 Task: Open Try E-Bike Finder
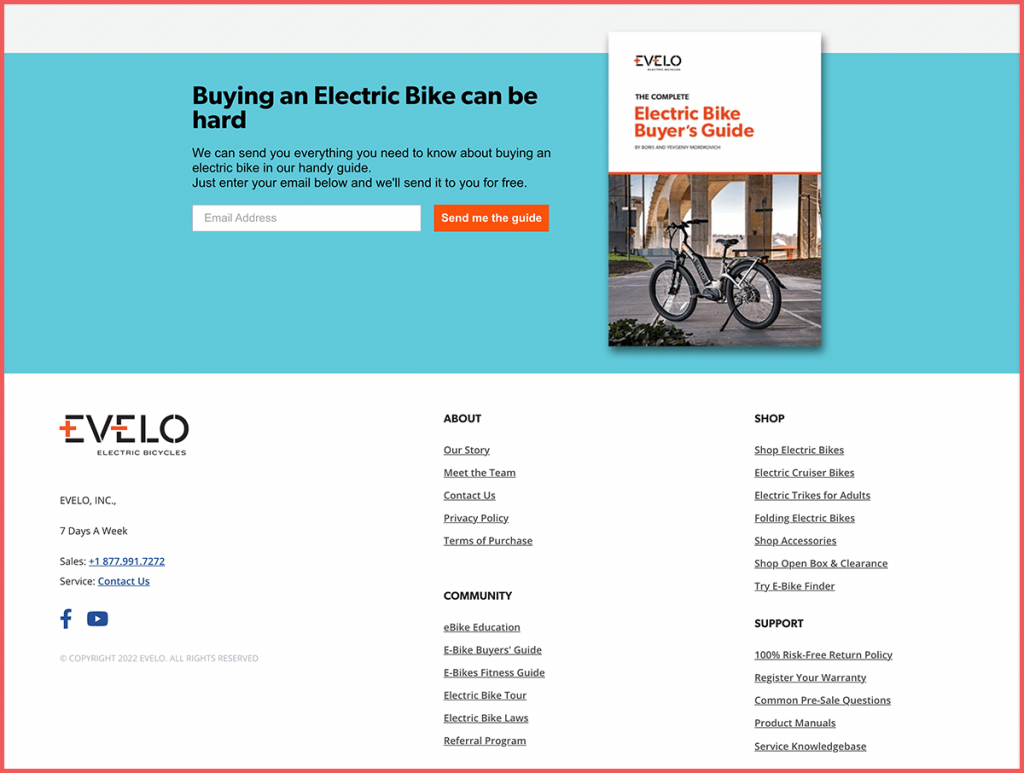pyautogui.click(x=794, y=586)
